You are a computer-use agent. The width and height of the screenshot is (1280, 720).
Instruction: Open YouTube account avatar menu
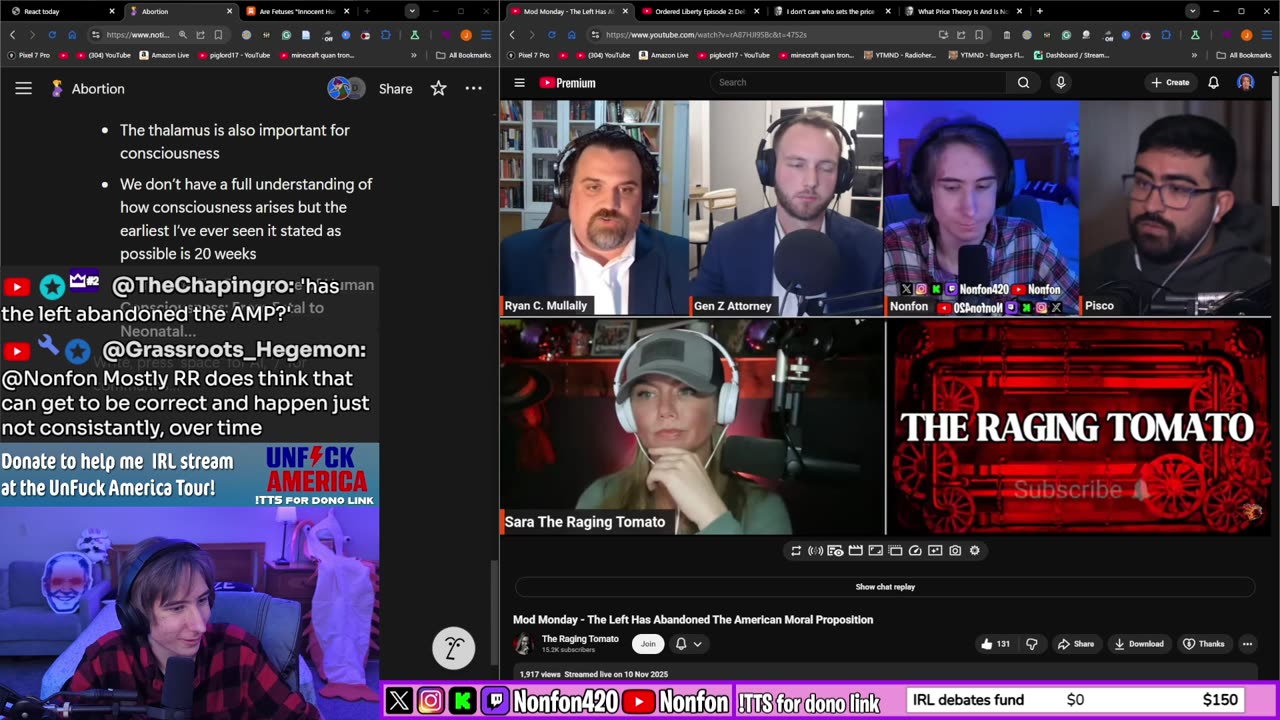1245,82
